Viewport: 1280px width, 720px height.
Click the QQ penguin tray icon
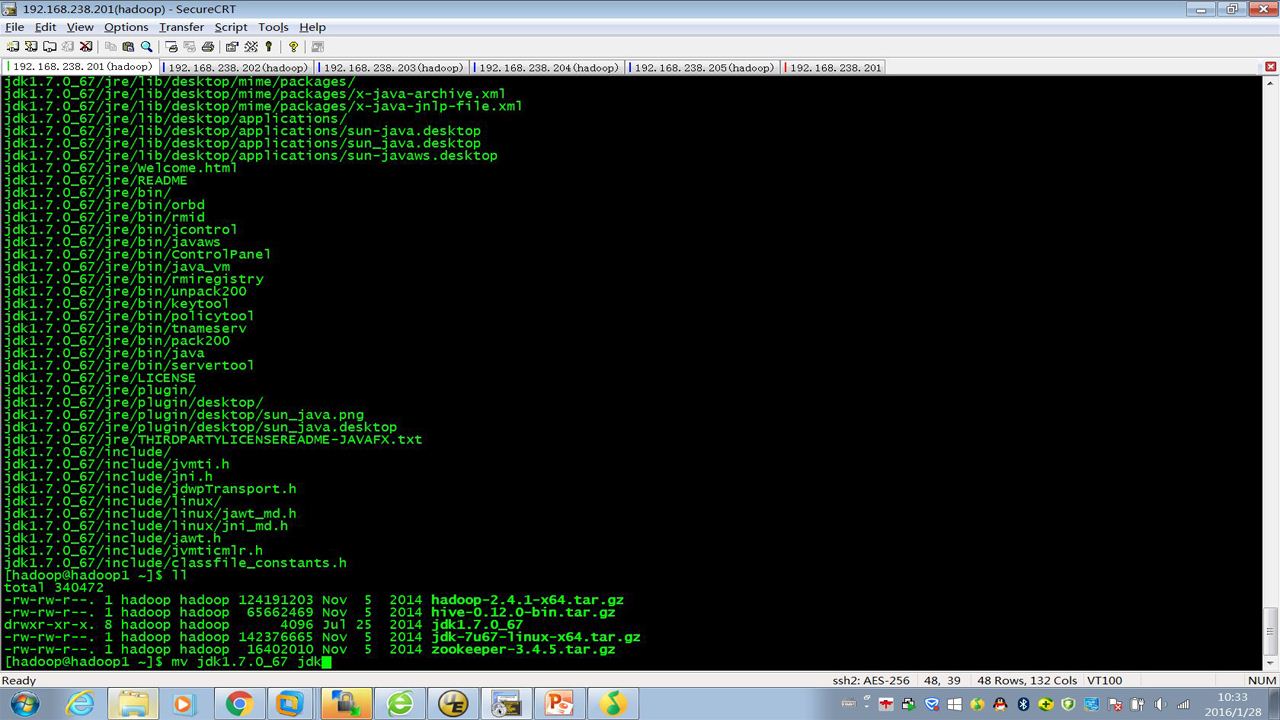point(999,705)
